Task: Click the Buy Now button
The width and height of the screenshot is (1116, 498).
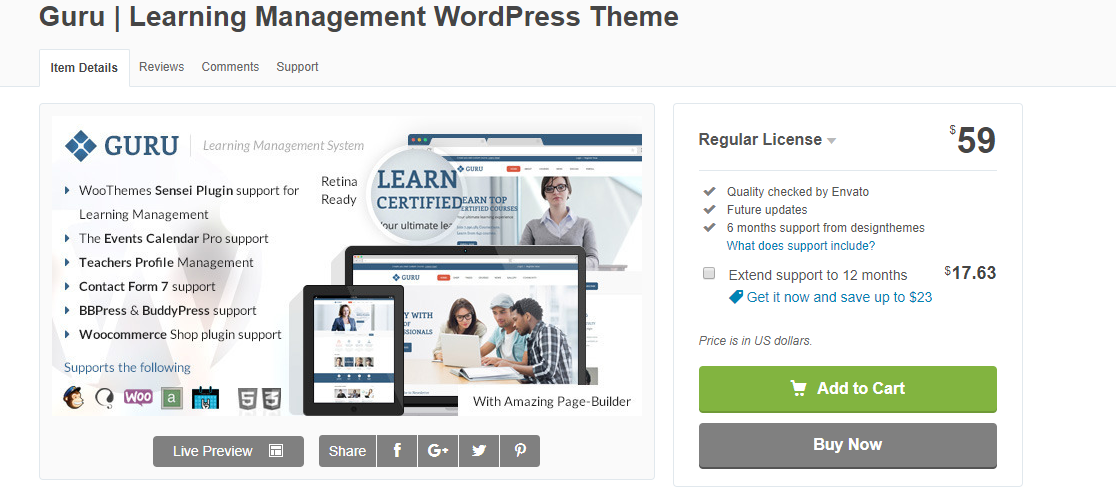Action: [848, 445]
